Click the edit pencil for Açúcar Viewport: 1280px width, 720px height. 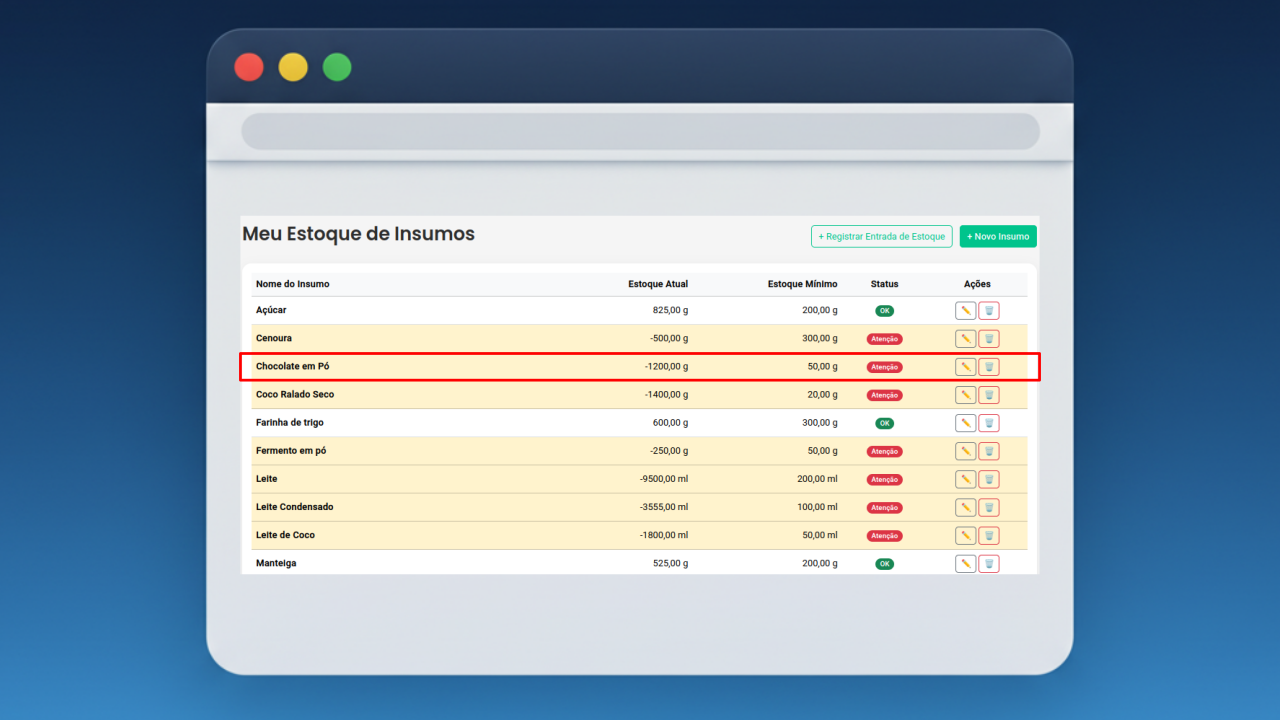click(x=965, y=311)
